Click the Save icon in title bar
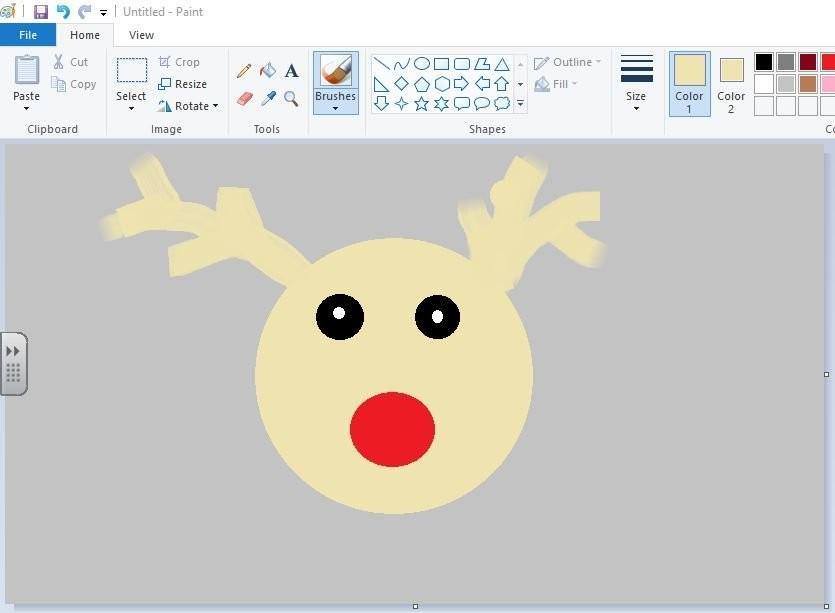The width and height of the screenshot is (835, 613). click(x=41, y=12)
